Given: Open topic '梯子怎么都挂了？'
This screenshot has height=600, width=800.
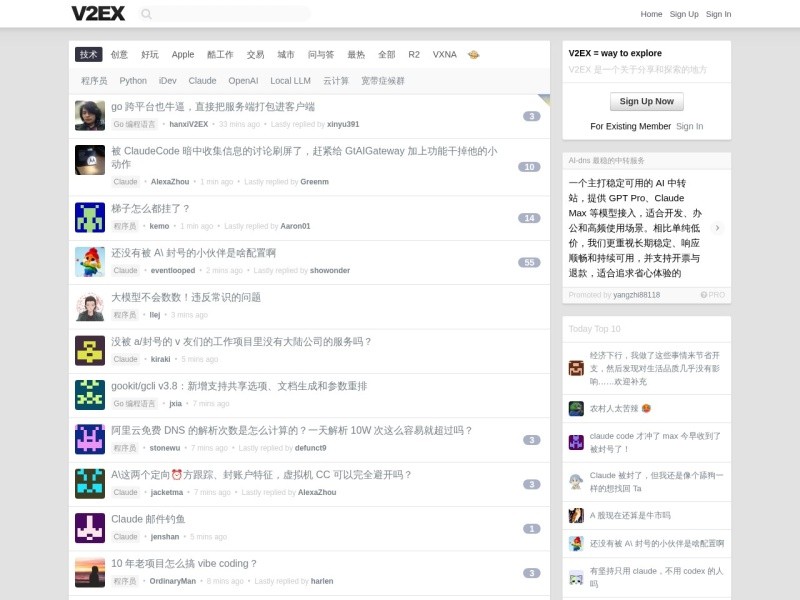Looking at the screenshot, I should coord(151,209).
